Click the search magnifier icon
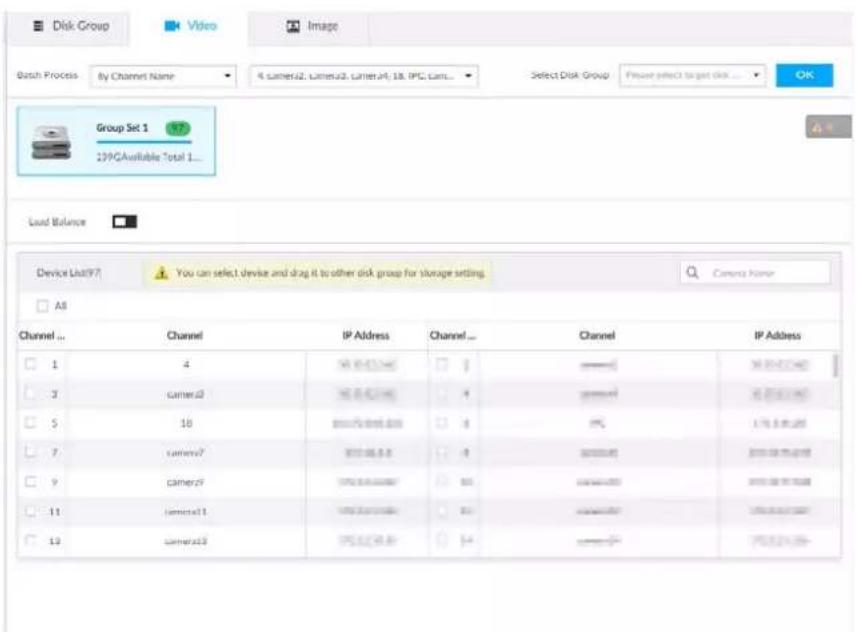The height and width of the screenshot is (632, 857). tap(692, 272)
